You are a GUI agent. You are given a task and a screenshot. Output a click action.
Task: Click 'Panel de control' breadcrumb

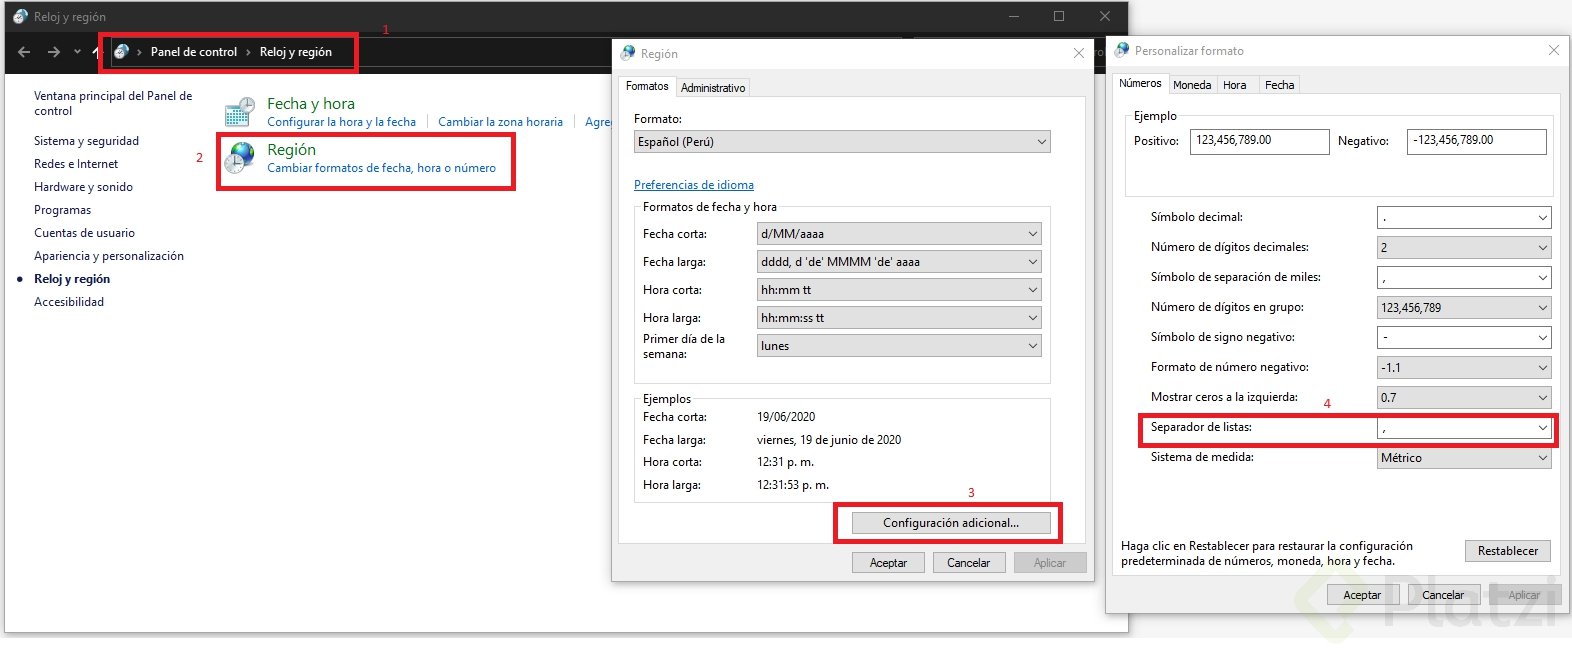pos(194,52)
